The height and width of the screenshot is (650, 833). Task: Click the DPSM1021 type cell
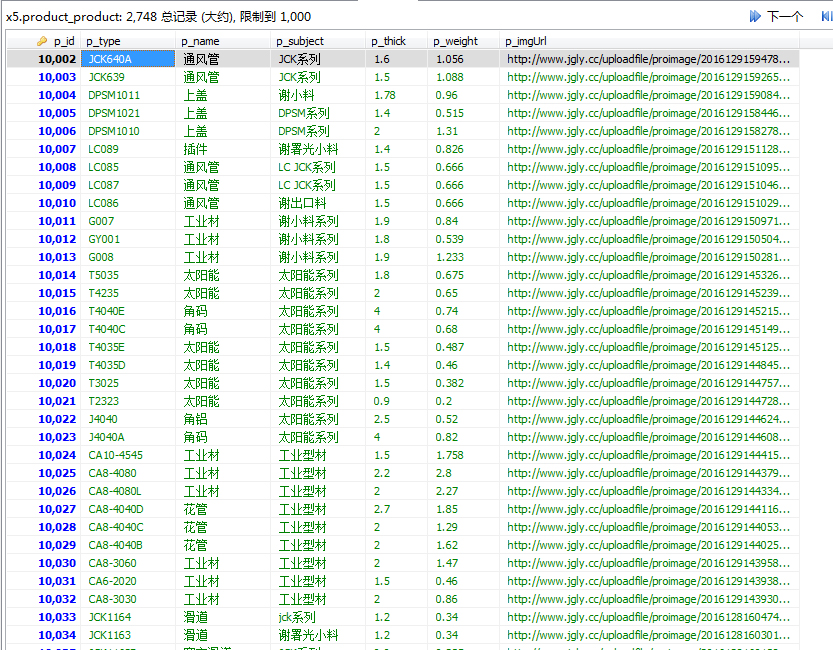point(128,113)
